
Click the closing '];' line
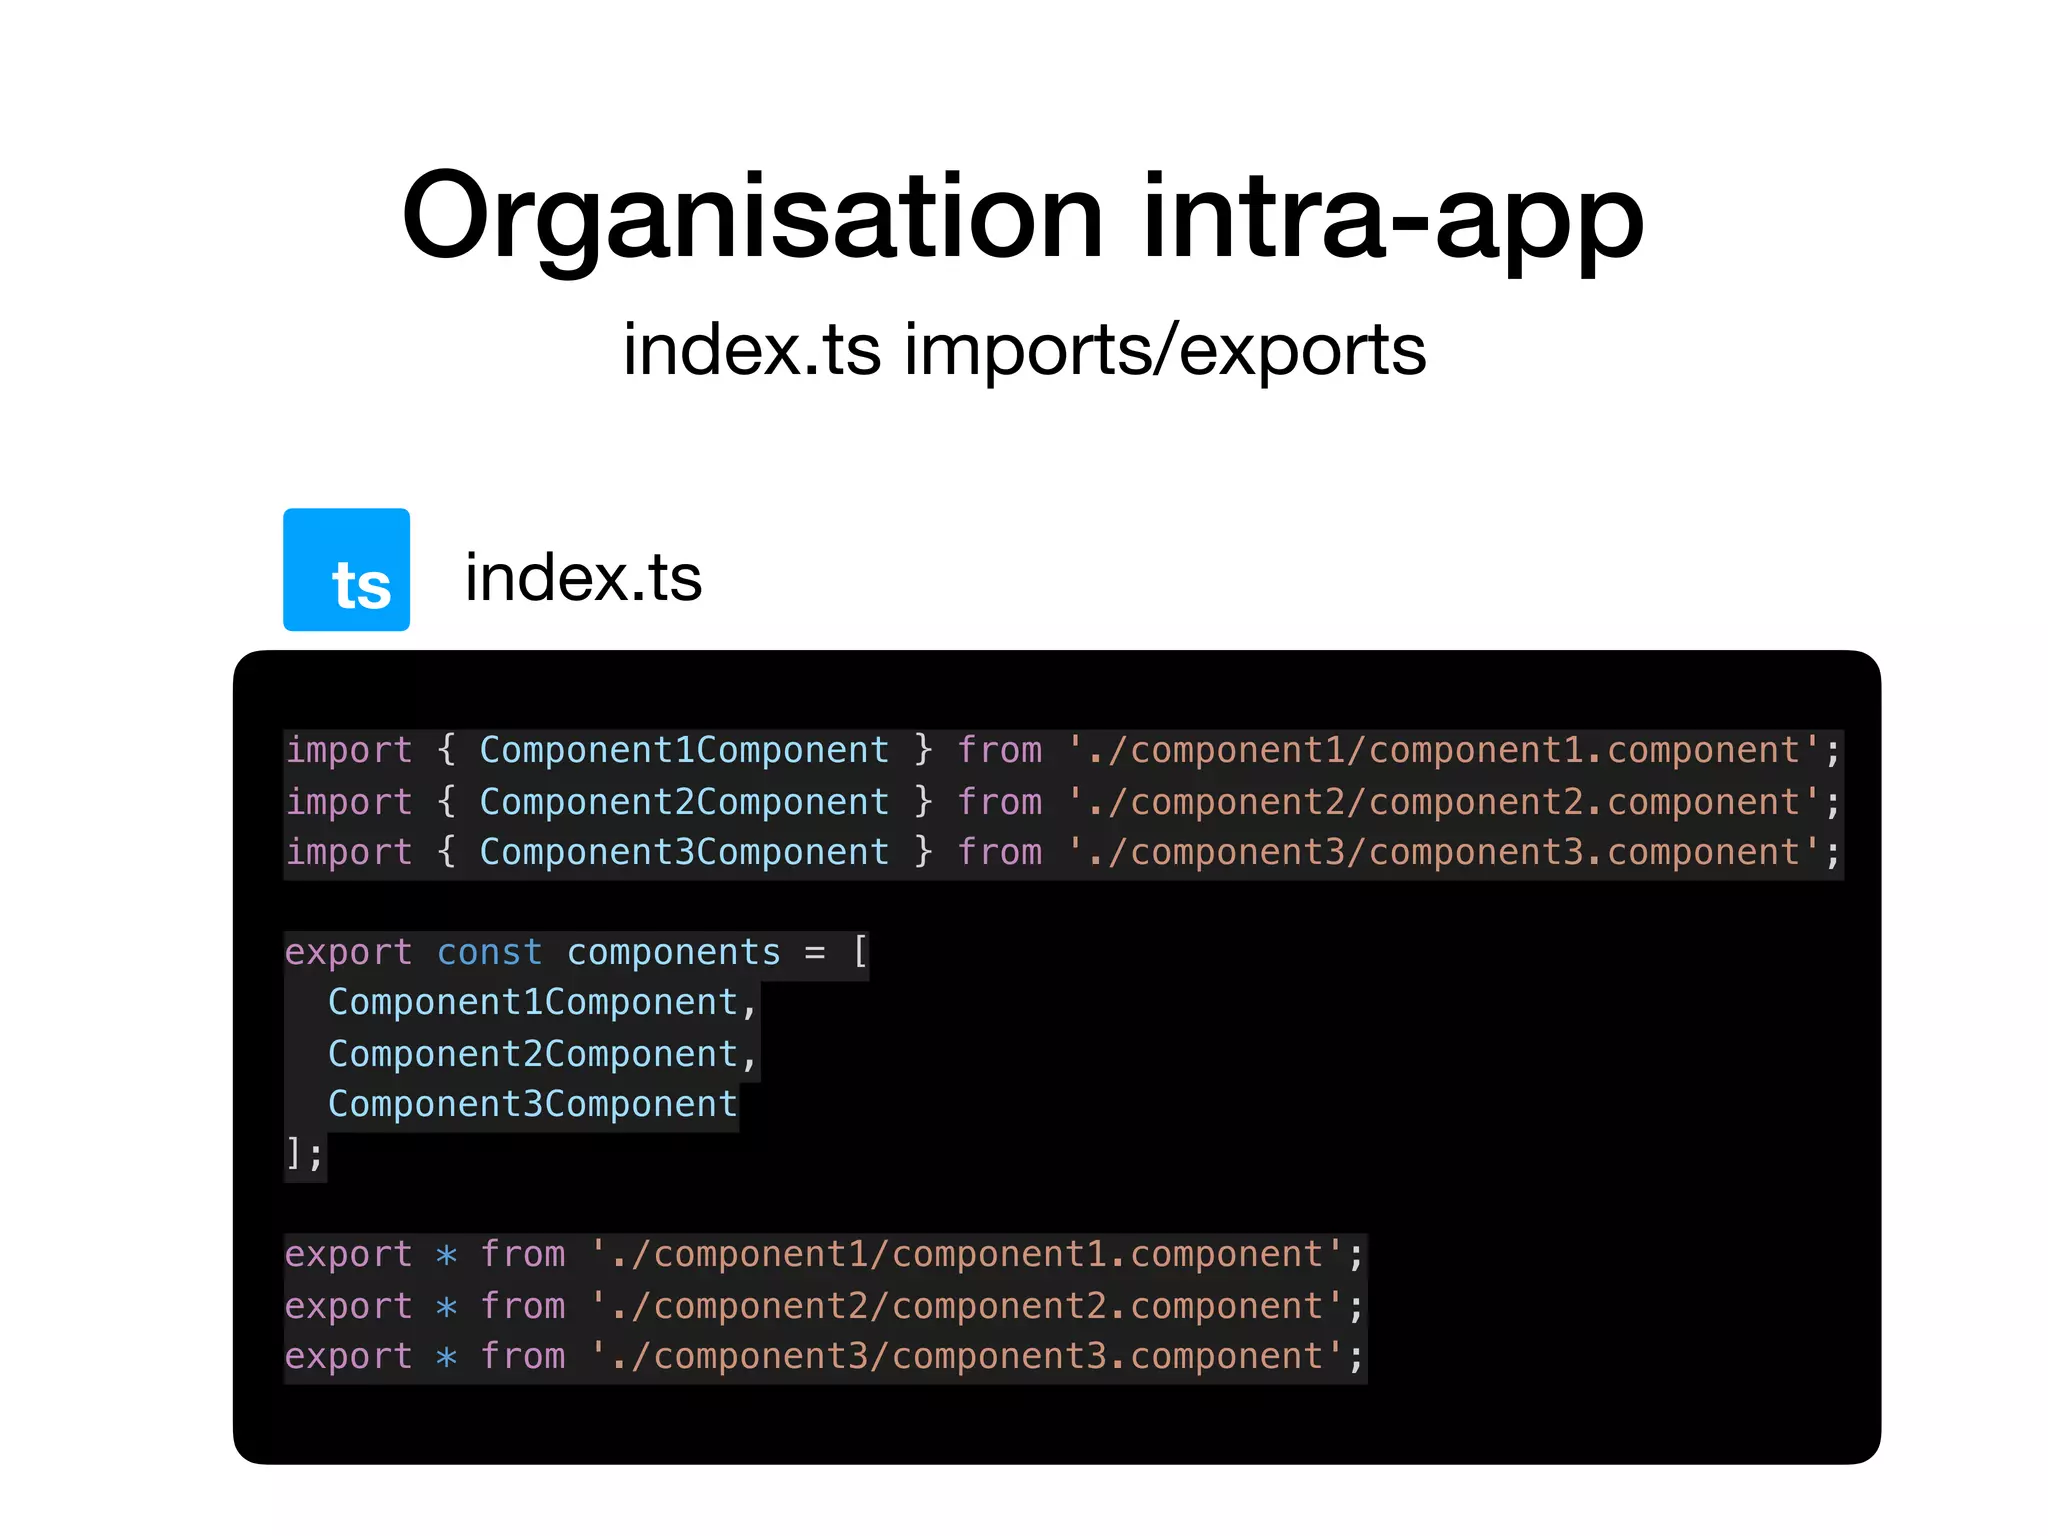point(305,1155)
